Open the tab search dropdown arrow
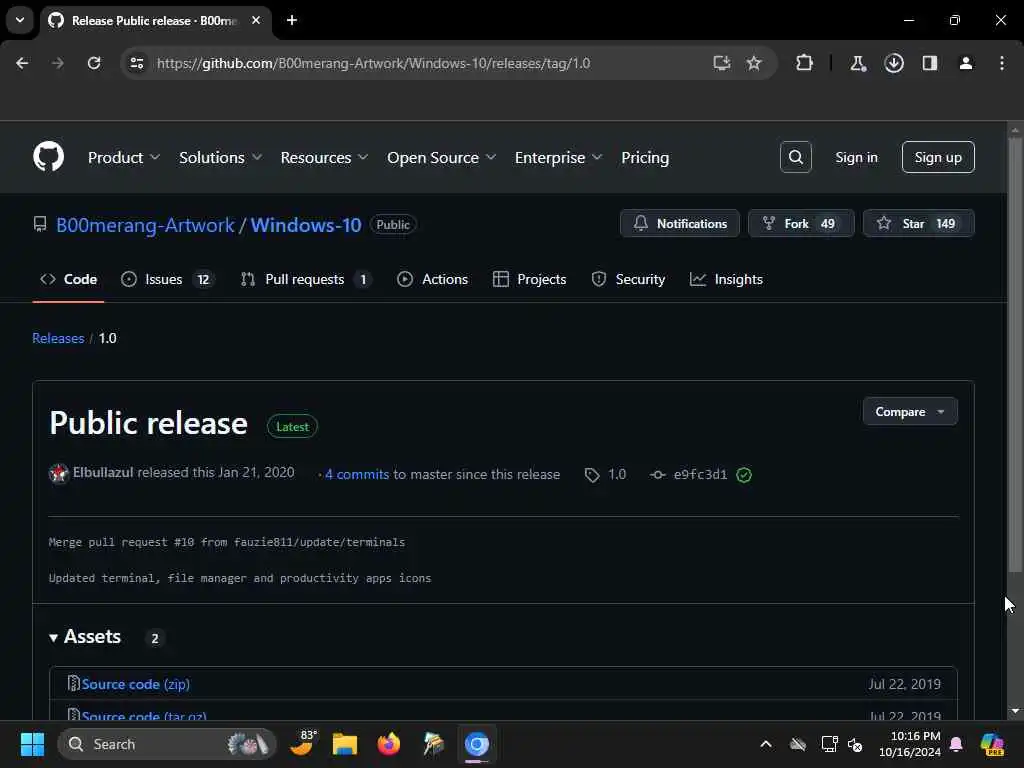The height and width of the screenshot is (768, 1024). [20, 20]
